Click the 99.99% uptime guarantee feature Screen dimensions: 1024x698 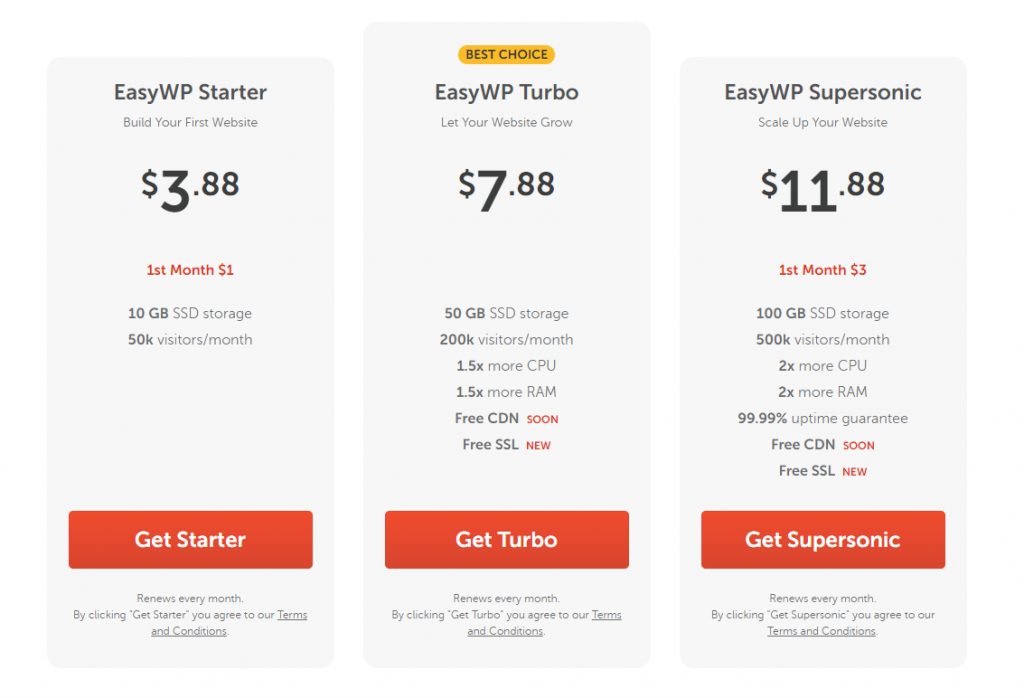[x=822, y=418]
